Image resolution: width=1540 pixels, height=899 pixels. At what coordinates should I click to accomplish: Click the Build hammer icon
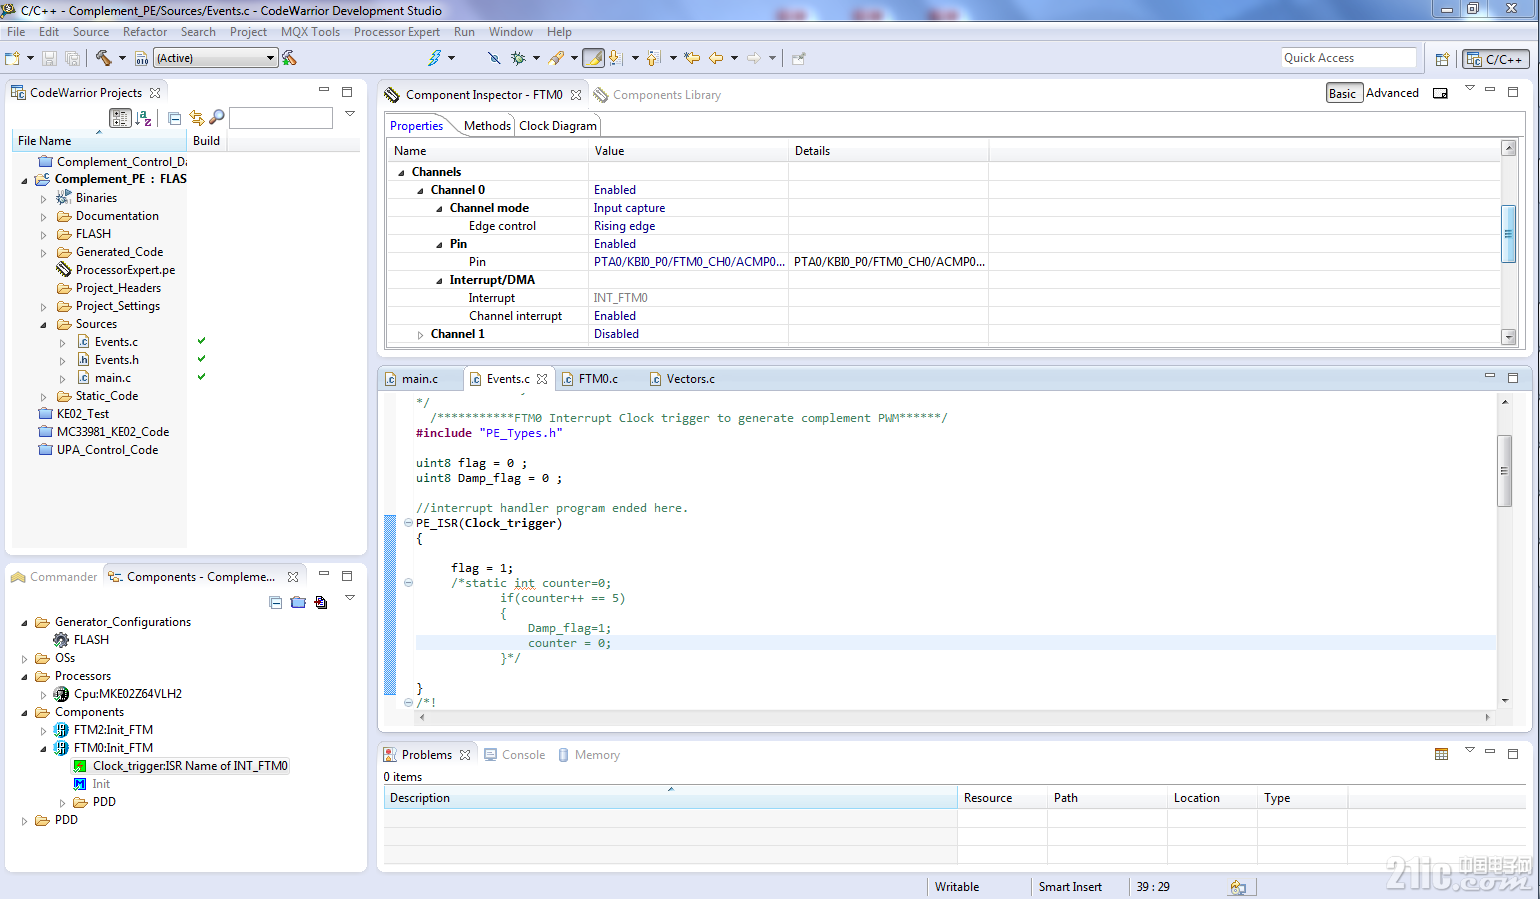click(x=103, y=58)
